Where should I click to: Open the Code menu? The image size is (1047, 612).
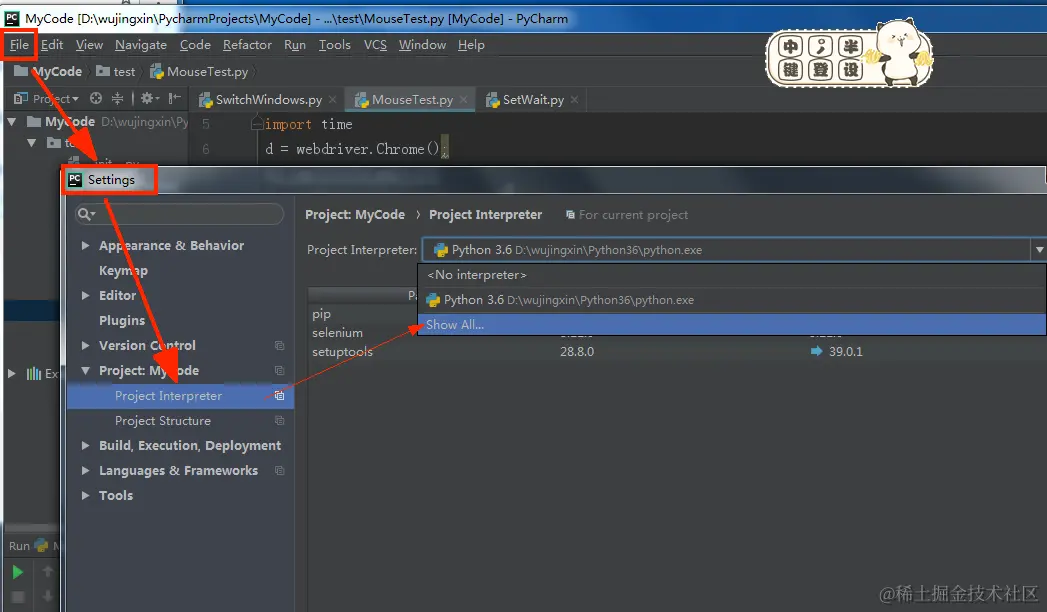[195, 45]
